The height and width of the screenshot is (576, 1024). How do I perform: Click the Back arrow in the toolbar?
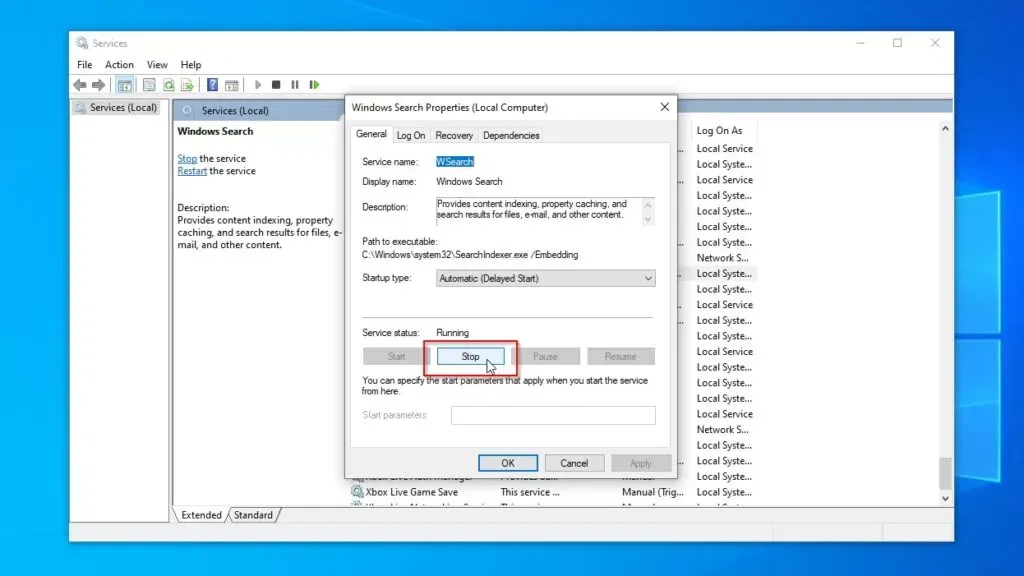(80, 85)
